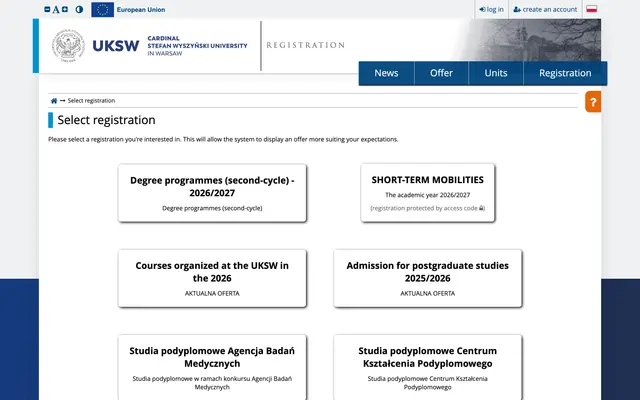Open create an account link
The height and width of the screenshot is (400, 640).
(x=545, y=9)
